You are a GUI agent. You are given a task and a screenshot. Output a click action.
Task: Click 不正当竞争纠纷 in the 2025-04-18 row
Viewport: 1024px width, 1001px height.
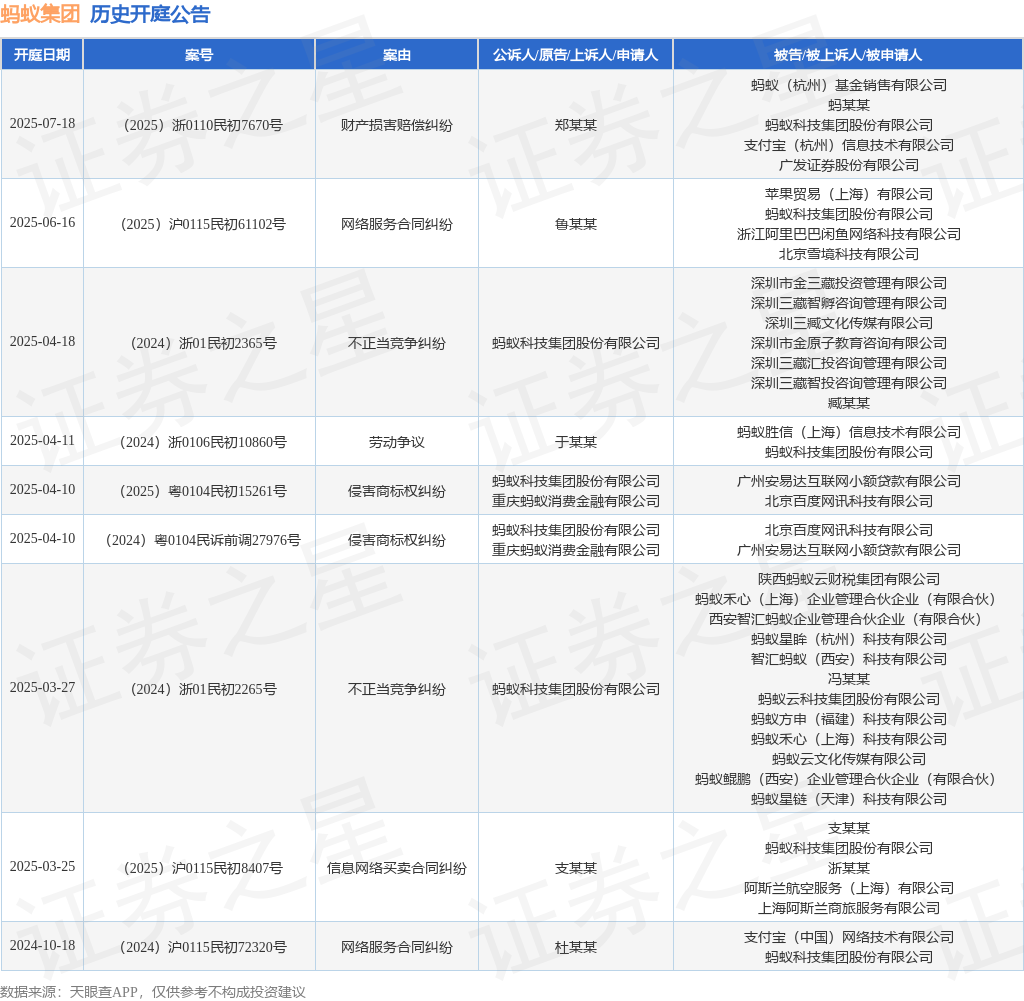pos(396,343)
